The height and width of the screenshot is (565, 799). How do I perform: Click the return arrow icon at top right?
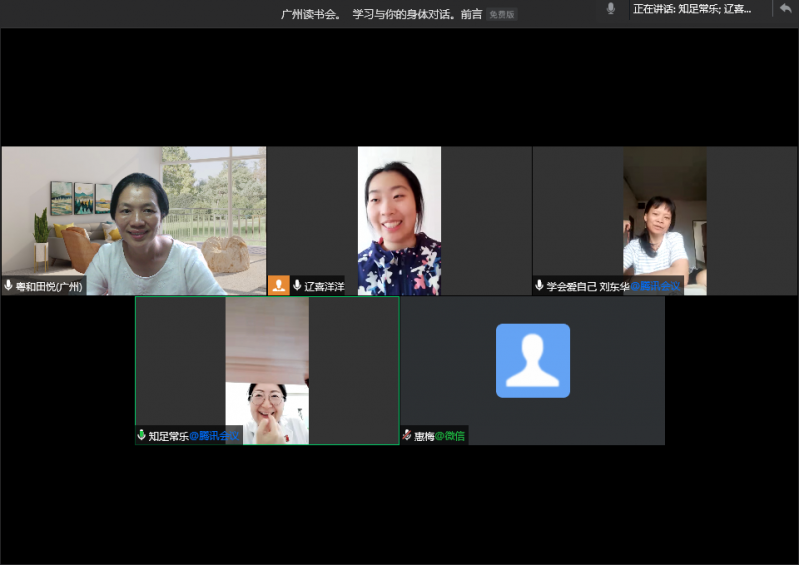pos(785,9)
